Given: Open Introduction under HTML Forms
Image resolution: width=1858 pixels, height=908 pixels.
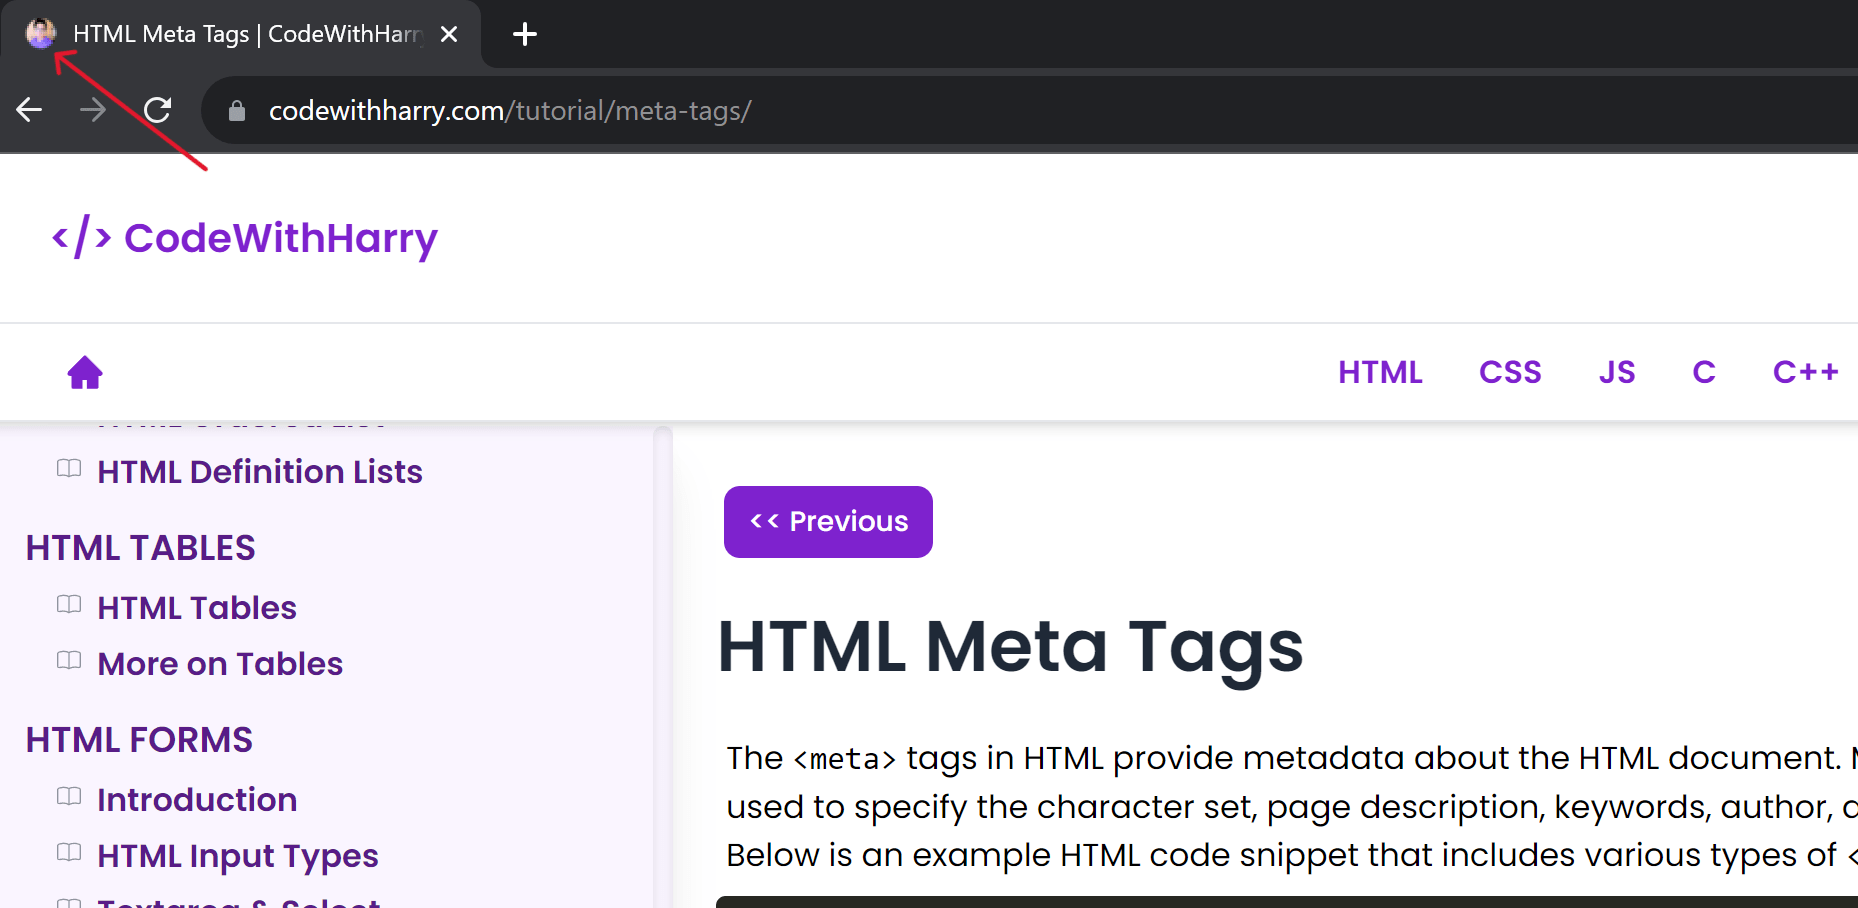Looking at the screenshot, I should pyautogui.click(x=197, y=800).
